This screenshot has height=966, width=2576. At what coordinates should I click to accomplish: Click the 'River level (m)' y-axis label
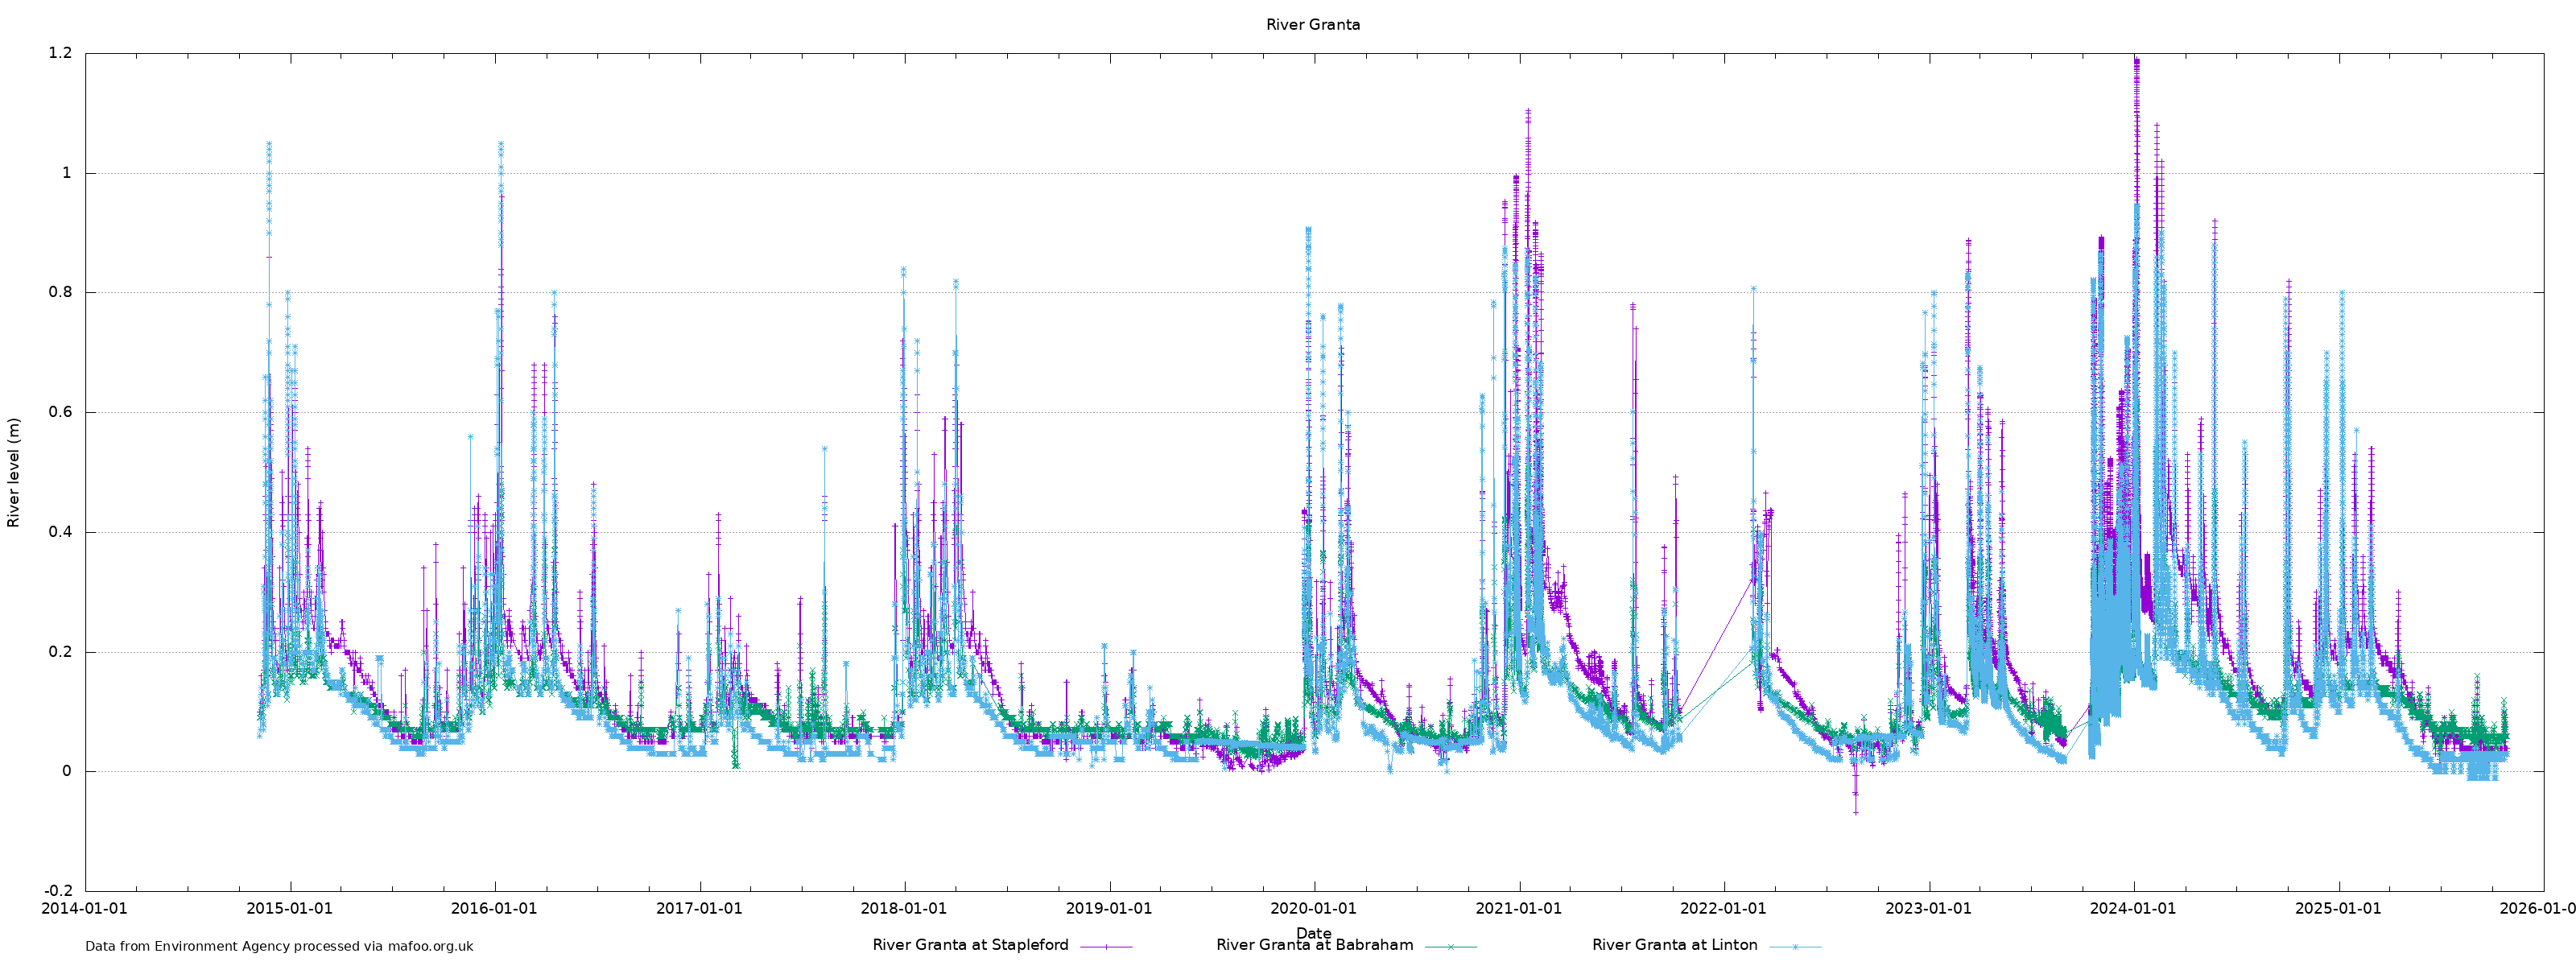tap(14, 473)
